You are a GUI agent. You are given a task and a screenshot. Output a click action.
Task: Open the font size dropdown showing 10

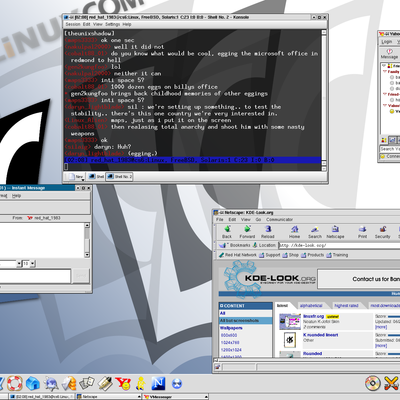coord(32,264)
